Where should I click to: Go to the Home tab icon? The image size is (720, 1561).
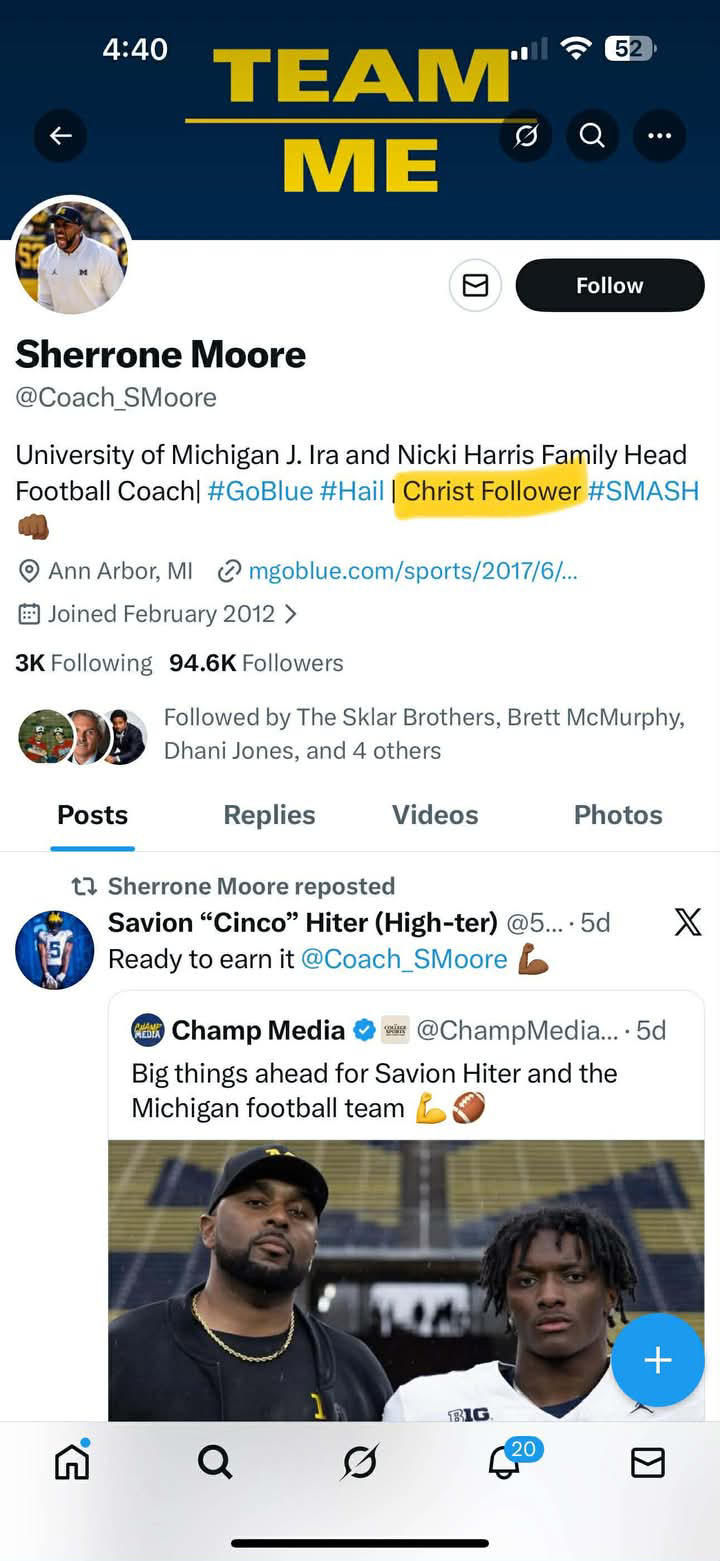click(72, 1462)
